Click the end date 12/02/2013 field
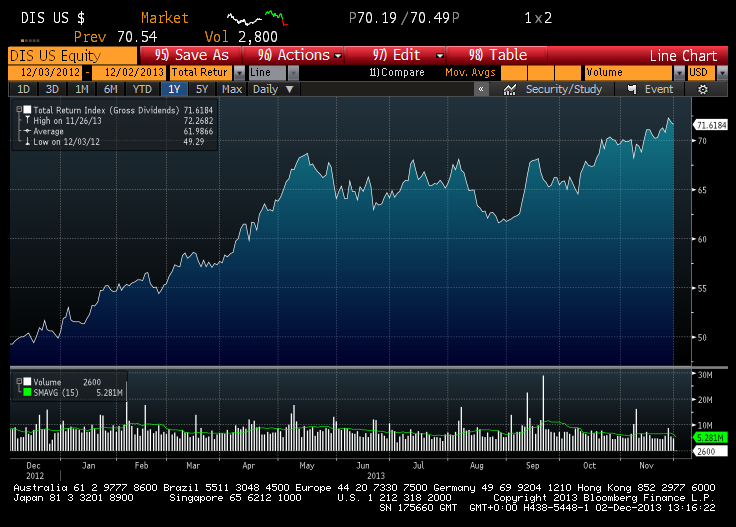The width and height of the screenshot is (736, 527). point(129,73)
